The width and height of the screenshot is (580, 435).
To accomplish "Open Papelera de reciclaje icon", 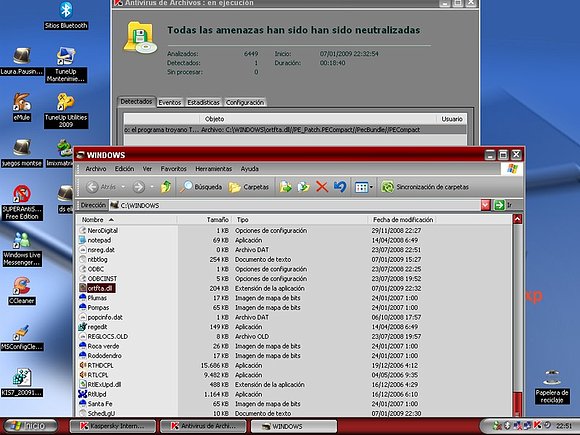I will 552,386.
